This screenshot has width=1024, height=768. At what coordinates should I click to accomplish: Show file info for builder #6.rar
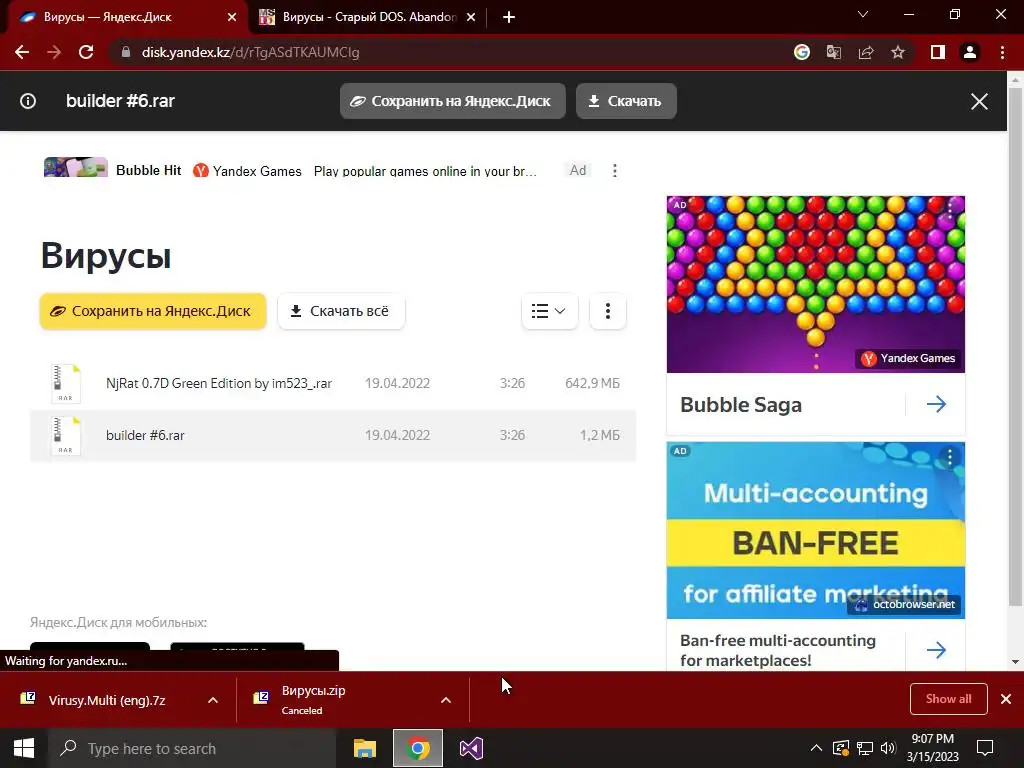tap(28, 101)
